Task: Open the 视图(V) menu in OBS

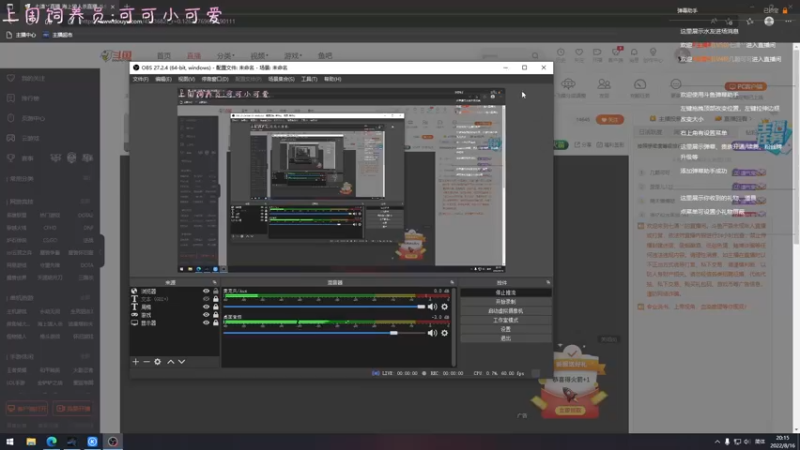Action: coord(186,79)
